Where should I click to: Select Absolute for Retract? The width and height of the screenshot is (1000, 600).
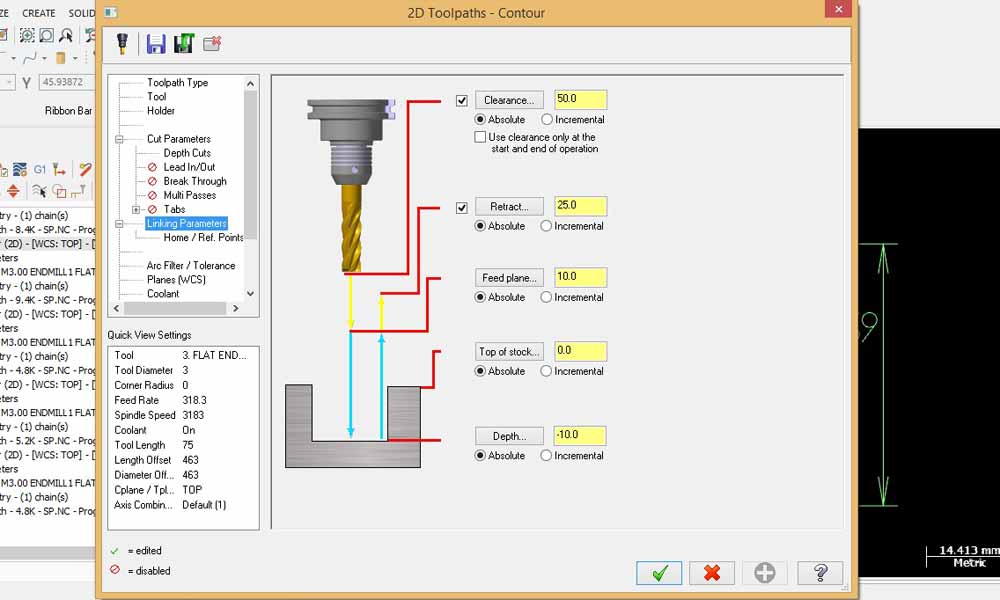pyautogui.click(x=480, y=226)
